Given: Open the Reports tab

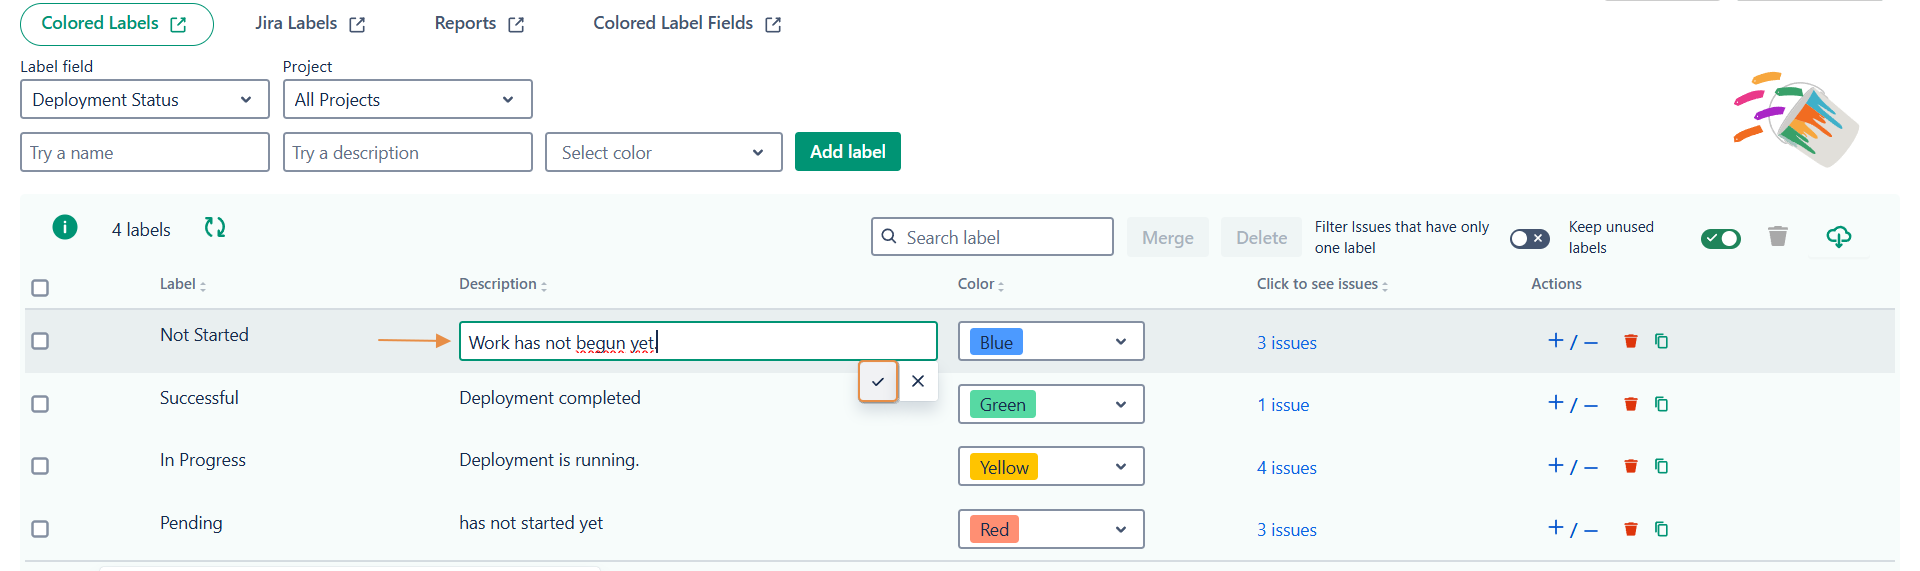Looking at the screenshot, I should pyautogui.click(x=479, y=24).
